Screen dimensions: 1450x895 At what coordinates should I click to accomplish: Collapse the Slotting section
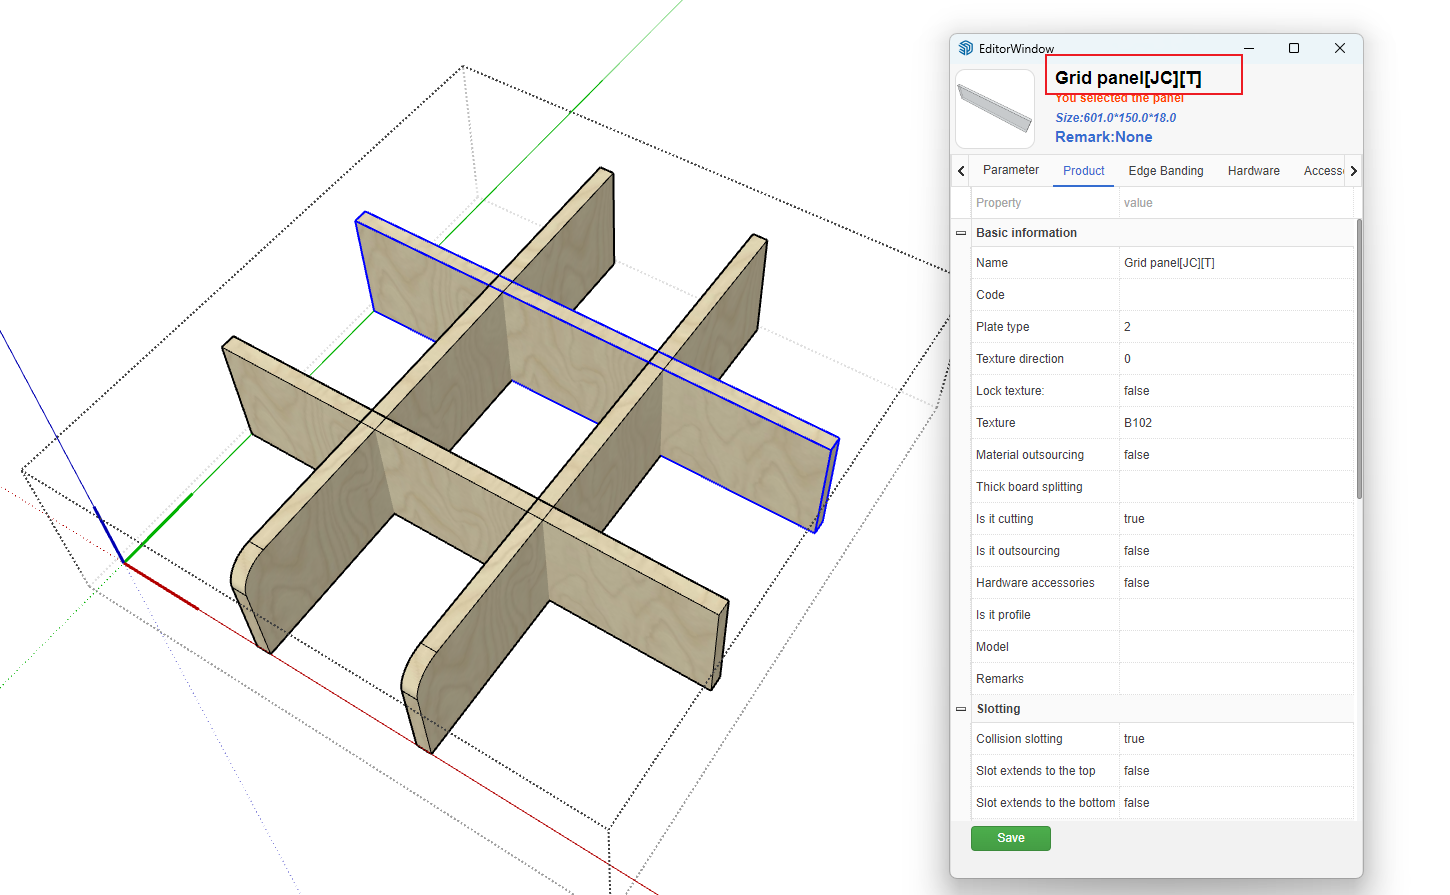[x=961, y=709]
